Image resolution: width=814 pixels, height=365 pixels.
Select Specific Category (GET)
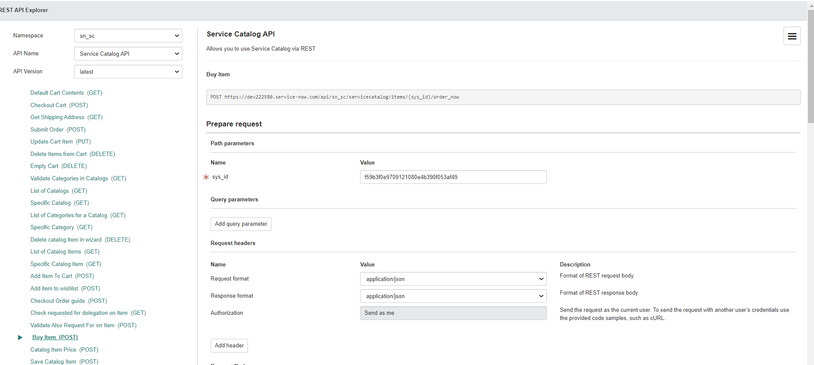coord(61,227)
